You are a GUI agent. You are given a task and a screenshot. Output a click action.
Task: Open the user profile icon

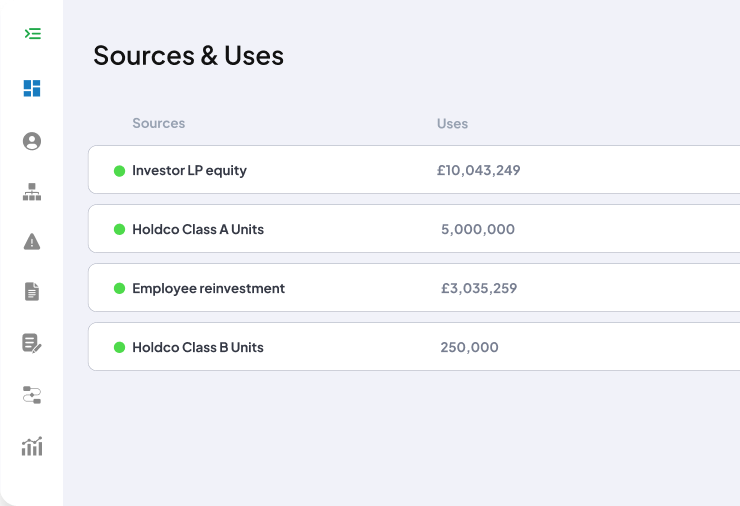[32, 141]
